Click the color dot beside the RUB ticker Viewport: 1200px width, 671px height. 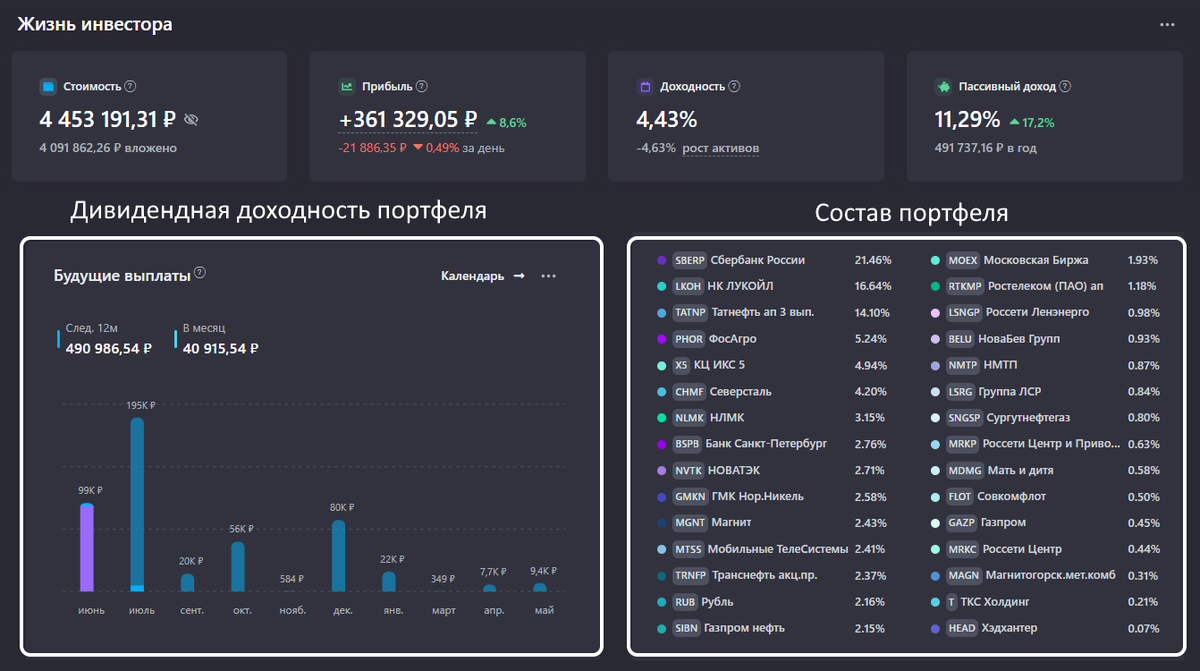[x=661, y=602]
